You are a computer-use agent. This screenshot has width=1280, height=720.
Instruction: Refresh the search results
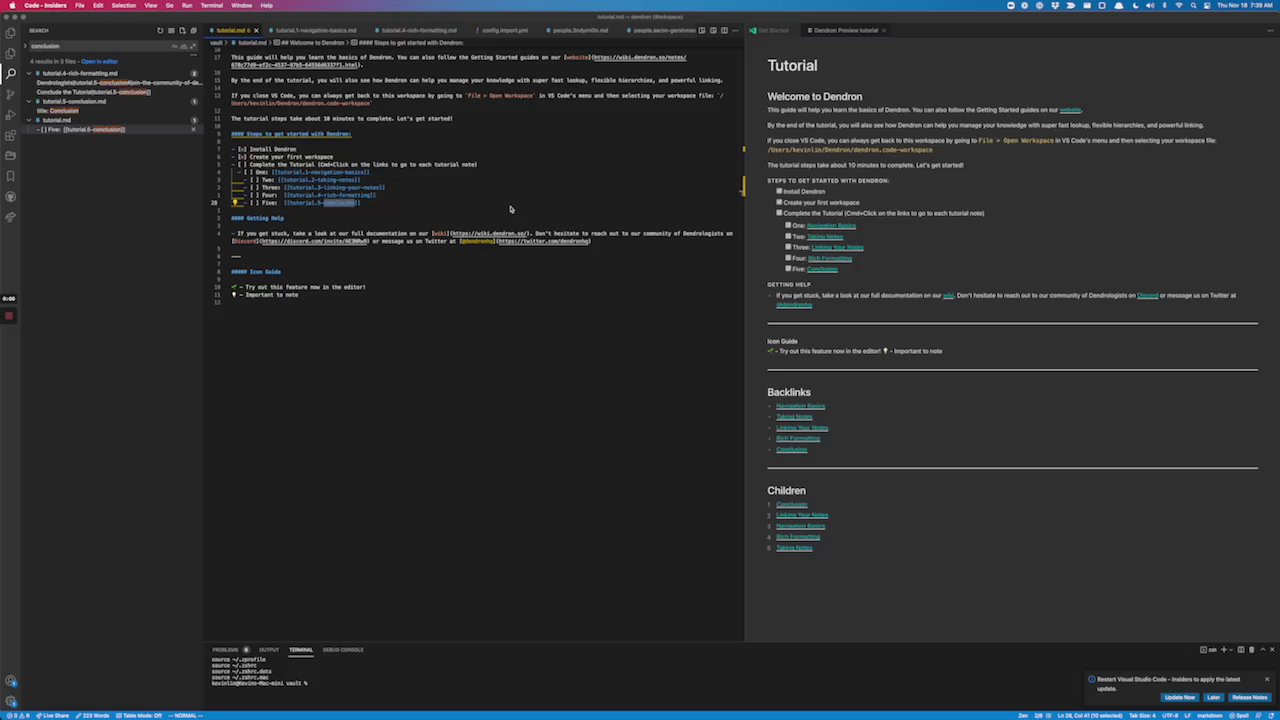(160, 31)
